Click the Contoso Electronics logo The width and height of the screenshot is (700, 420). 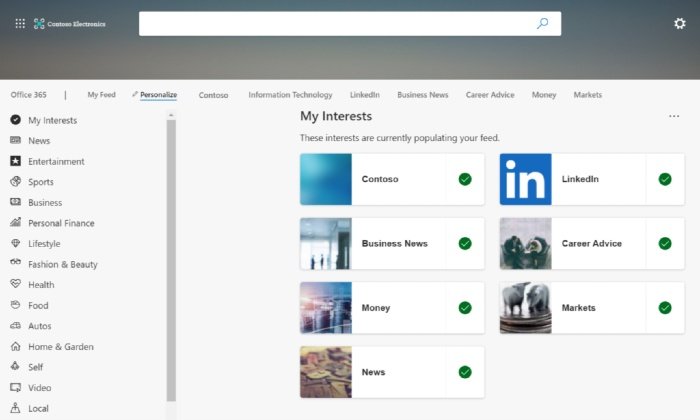[70, 24]
